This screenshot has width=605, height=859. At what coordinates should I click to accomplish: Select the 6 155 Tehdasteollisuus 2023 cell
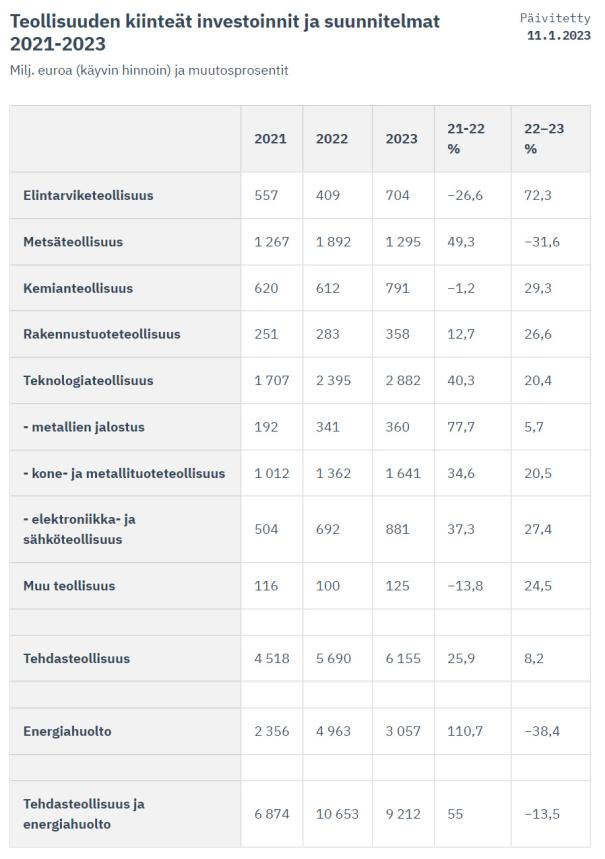[403, 659]
